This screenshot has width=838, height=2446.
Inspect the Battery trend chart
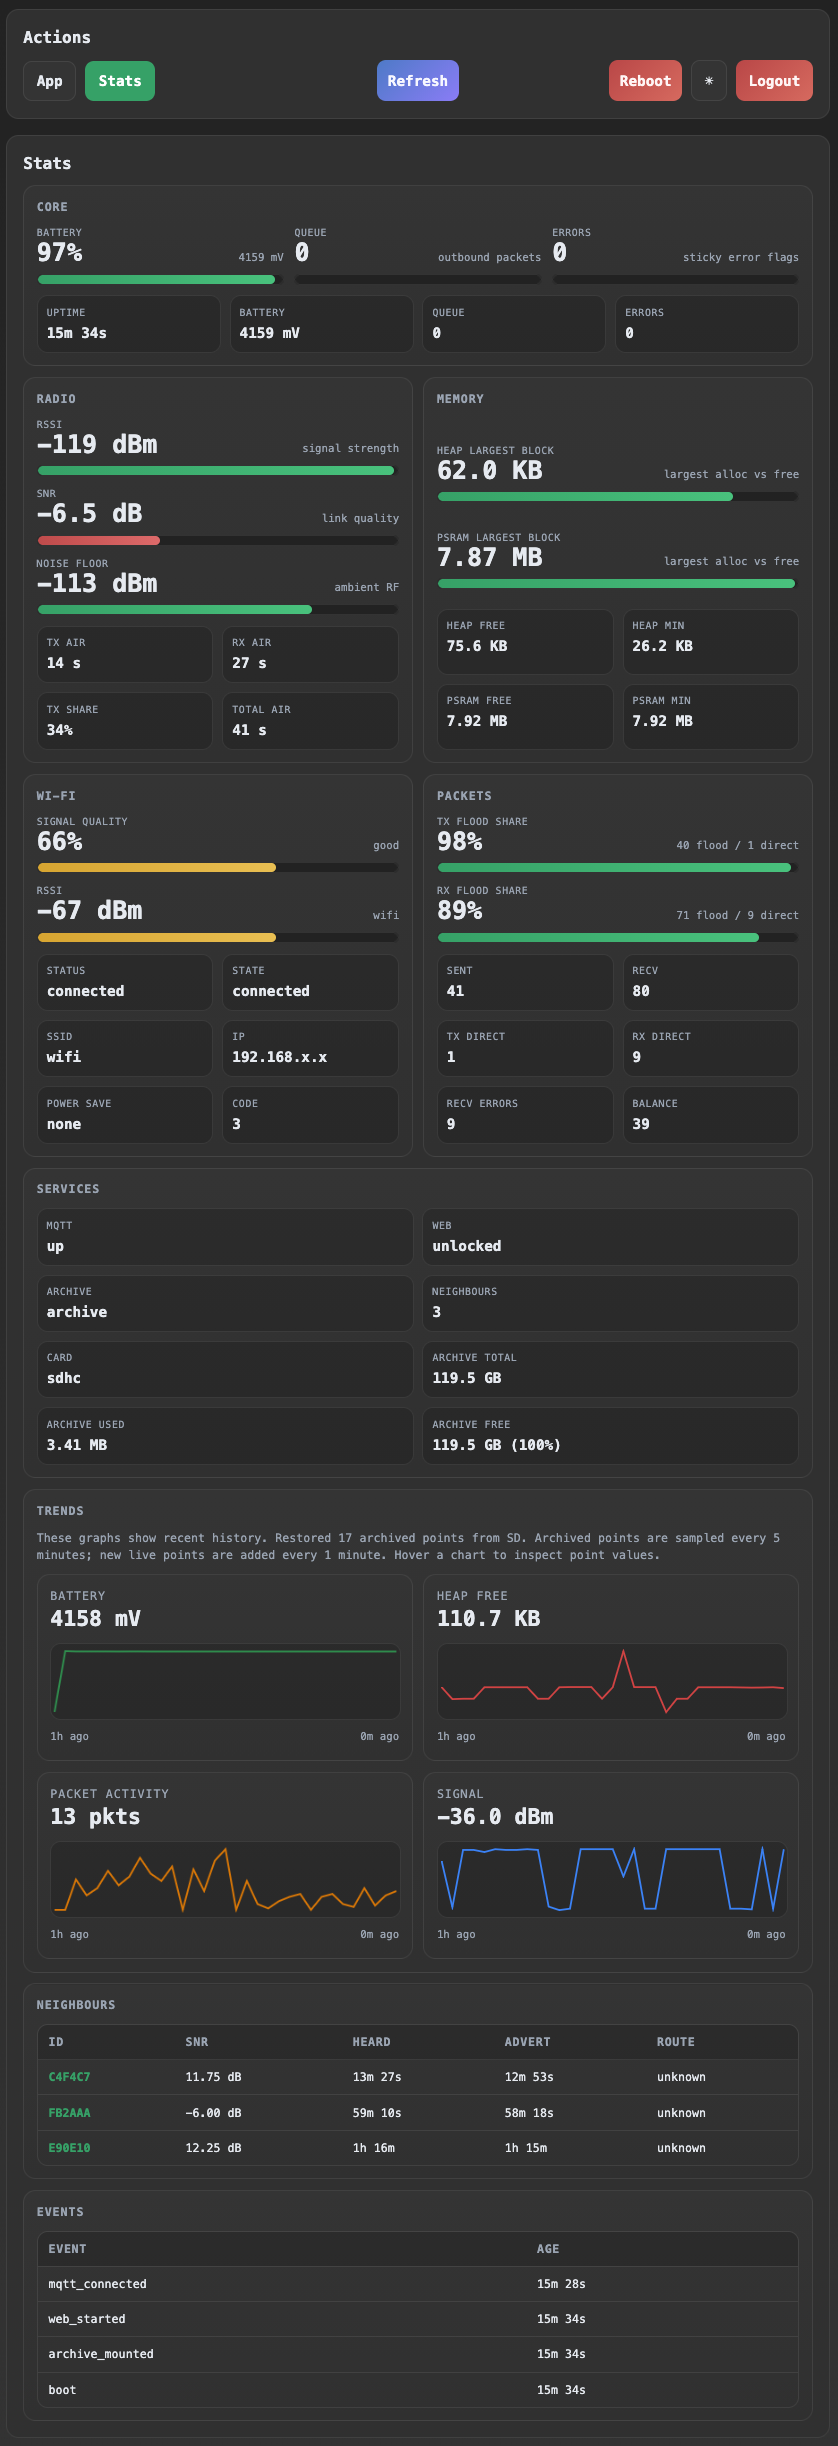225,1681
